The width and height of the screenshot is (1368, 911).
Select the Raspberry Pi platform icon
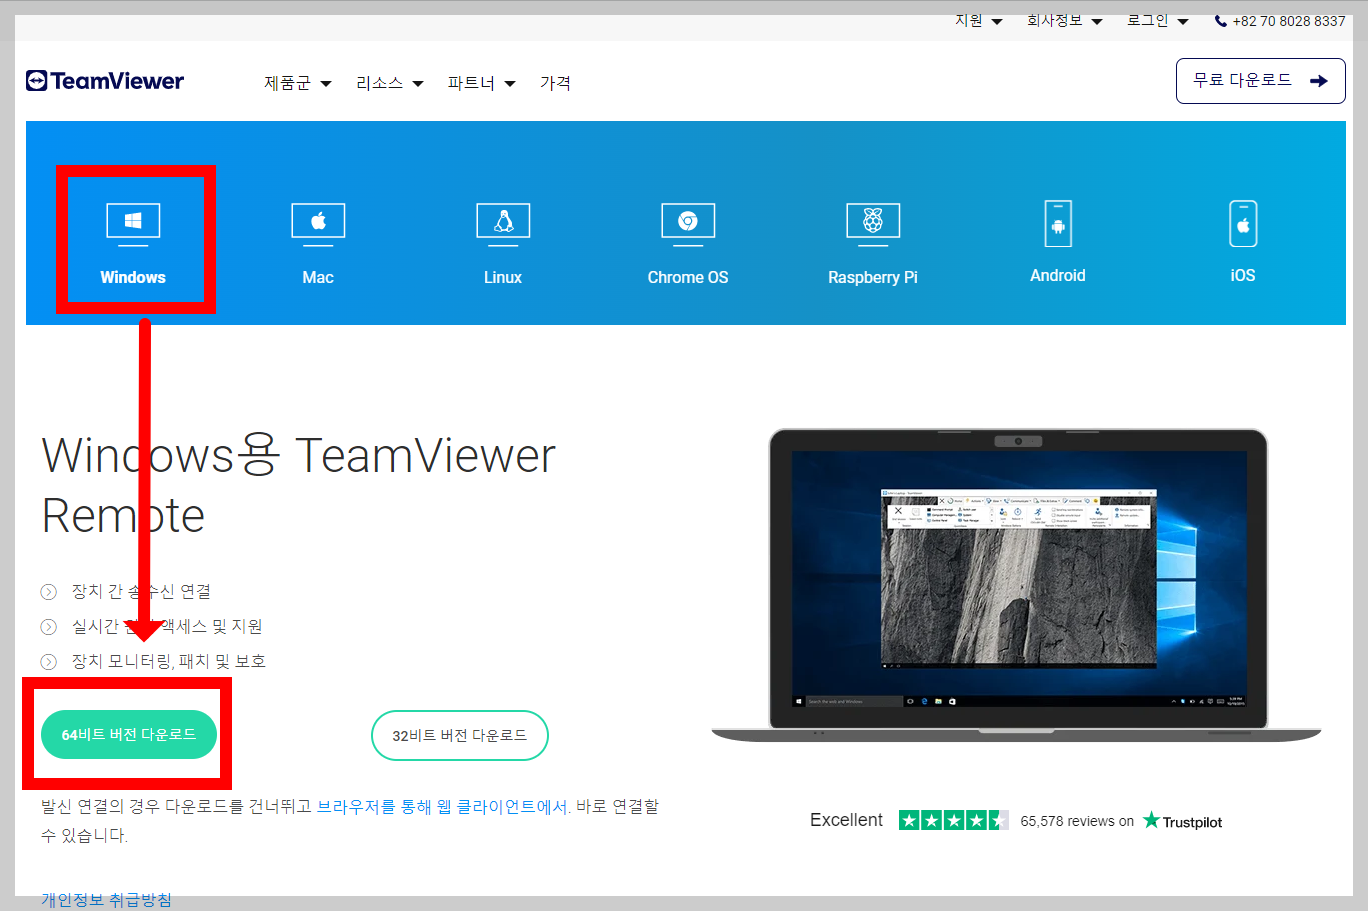[872, 222]
